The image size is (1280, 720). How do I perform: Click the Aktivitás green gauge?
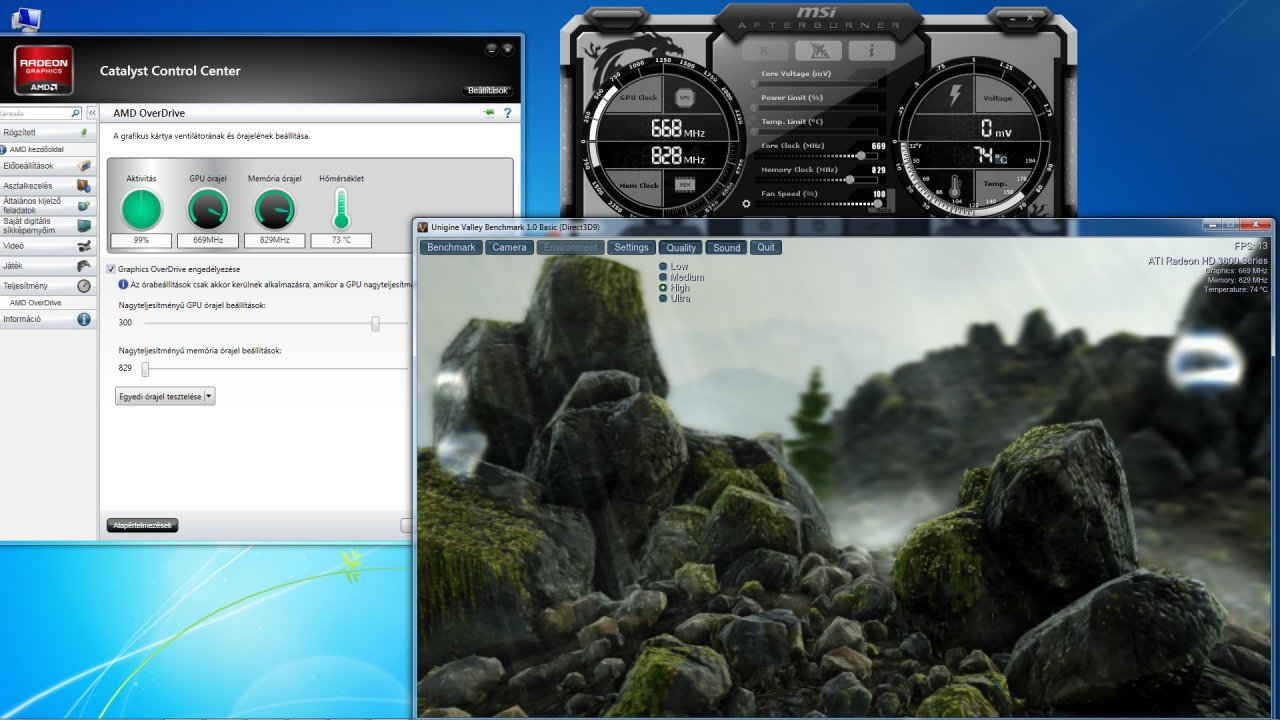[x=141, y=209]
